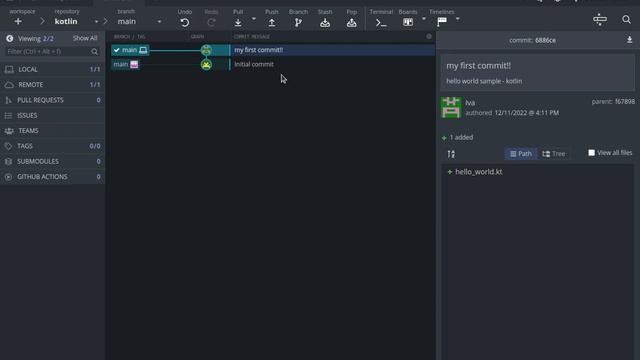
Task: Expand the TAGS section
Action: [x=52, y=146]
